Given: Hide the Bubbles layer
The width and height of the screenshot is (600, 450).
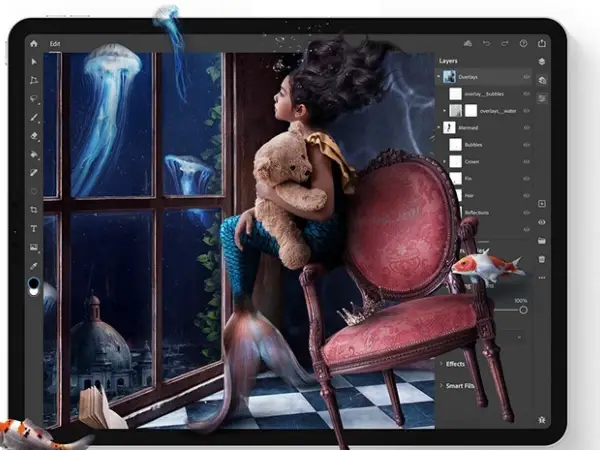Looking at the screenshot, I should tap(527, 145).
